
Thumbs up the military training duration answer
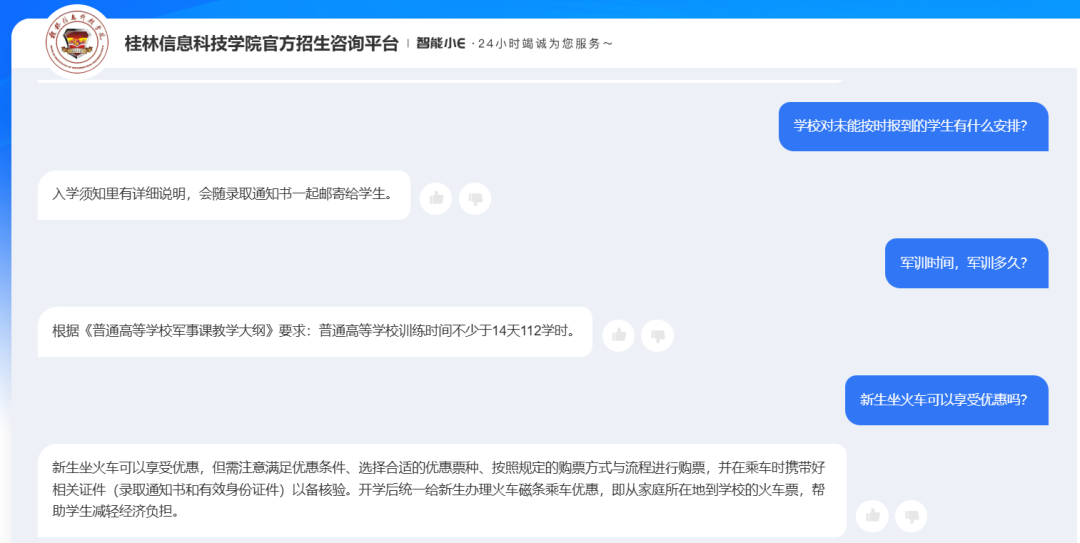(618, 335)
